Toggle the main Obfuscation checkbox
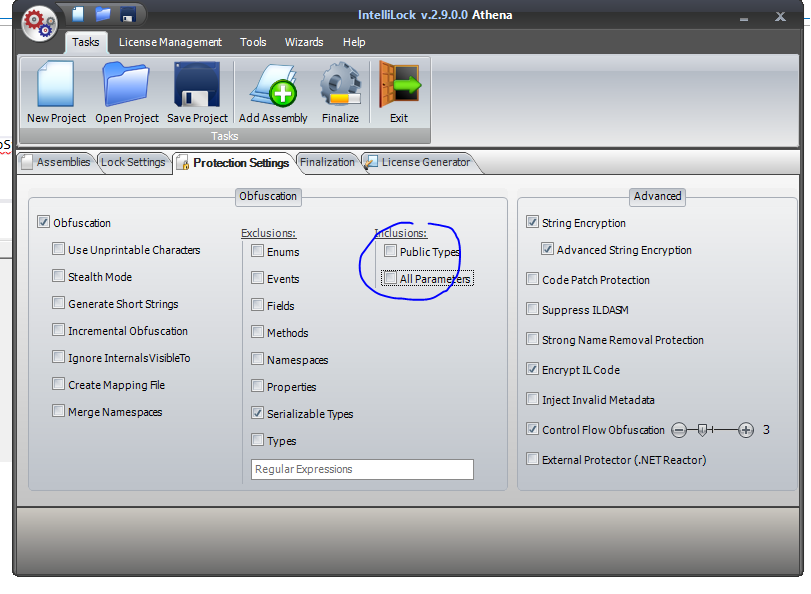This screenshot has width=811, height=594. click(43, 222)
